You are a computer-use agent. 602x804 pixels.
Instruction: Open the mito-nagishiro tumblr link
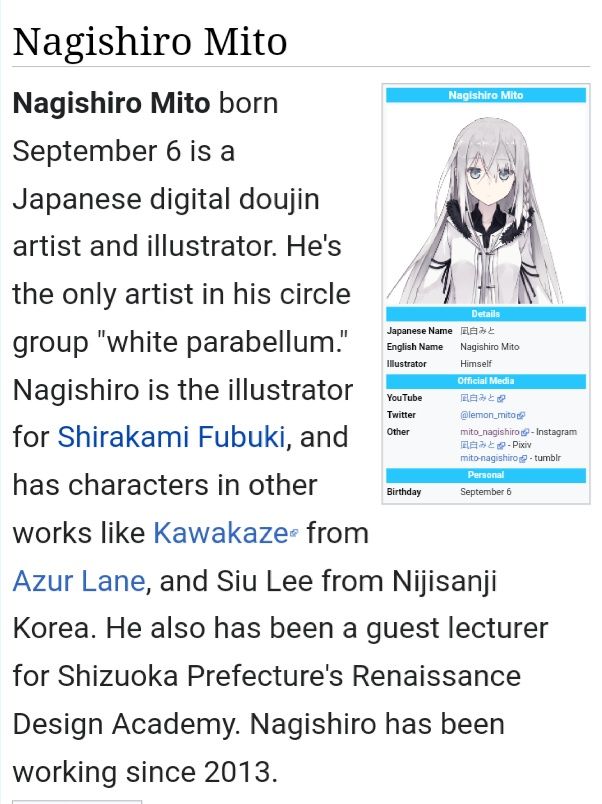tap(489, 458)
